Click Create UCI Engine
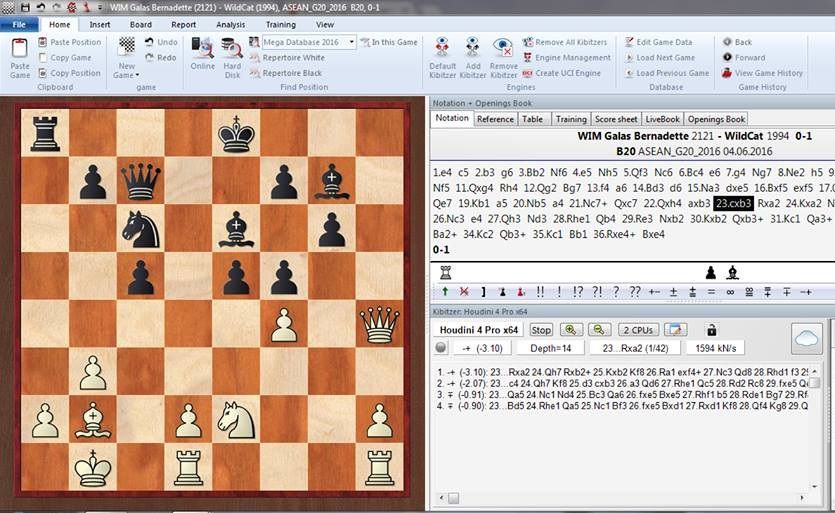 562,73
